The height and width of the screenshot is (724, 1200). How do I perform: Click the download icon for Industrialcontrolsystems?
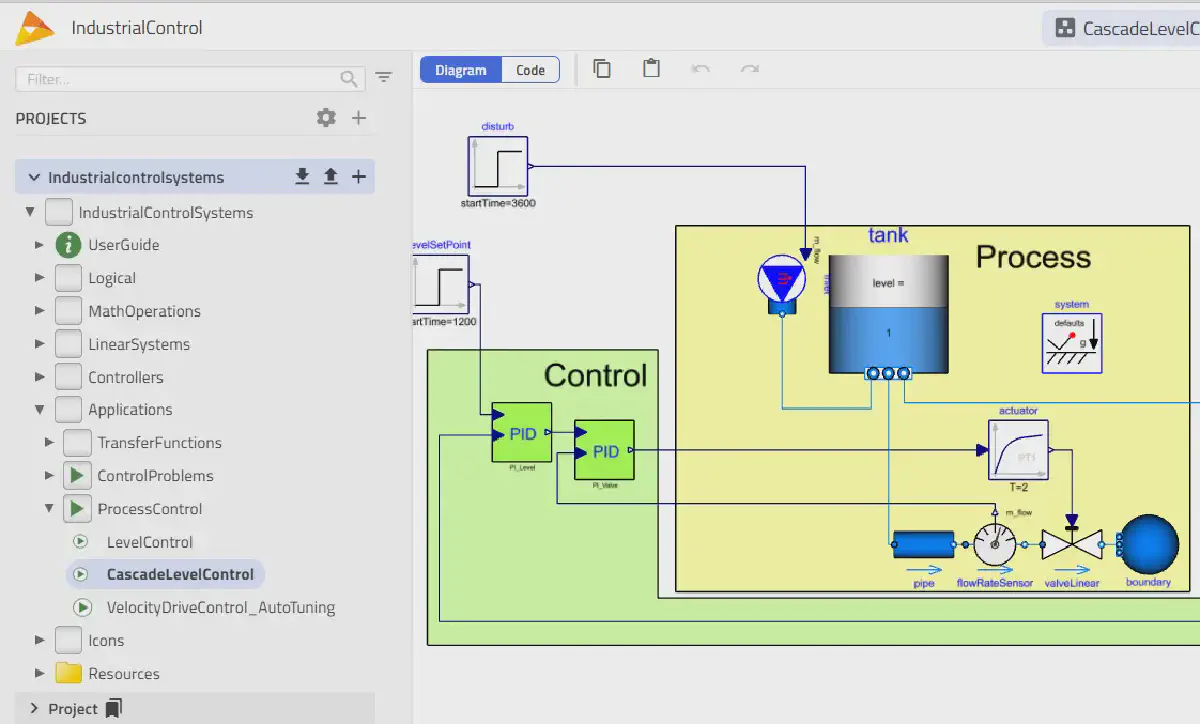pos(303,177)
